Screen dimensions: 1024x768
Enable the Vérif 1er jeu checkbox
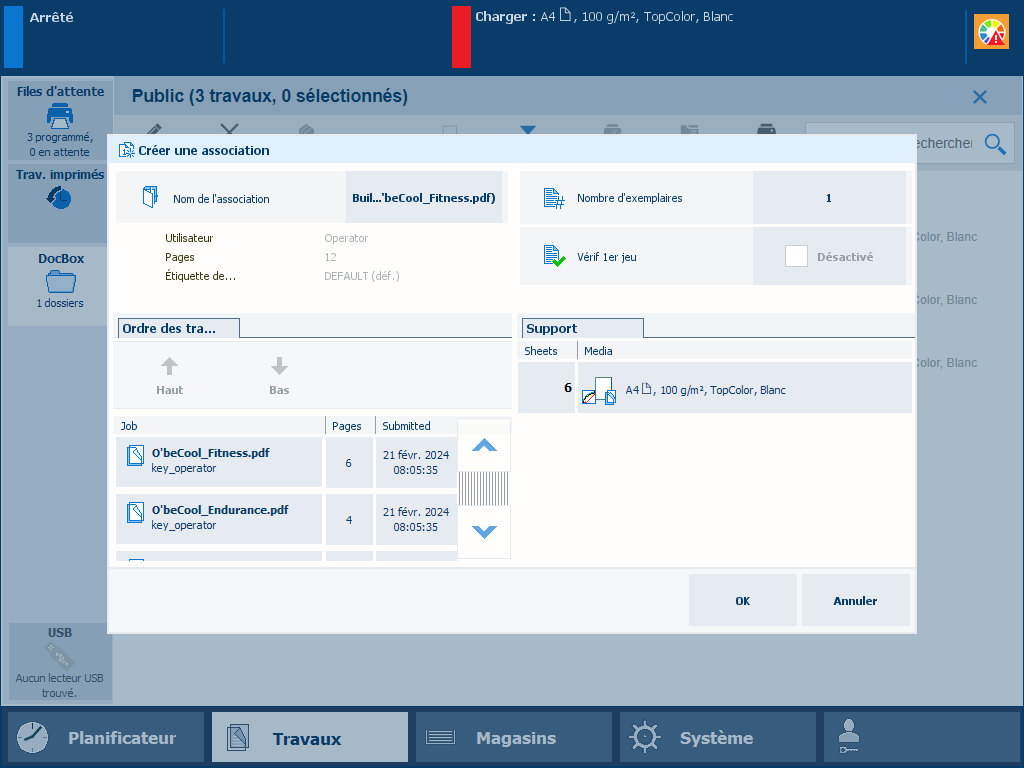pyautogui.click(x=796, y=257)
